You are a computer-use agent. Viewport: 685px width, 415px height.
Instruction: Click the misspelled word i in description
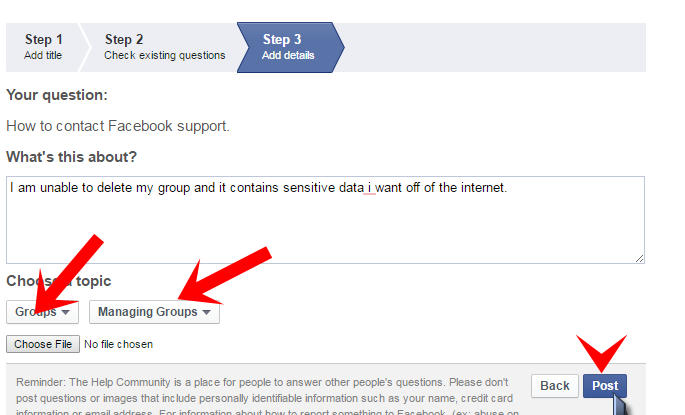(369, 188)
